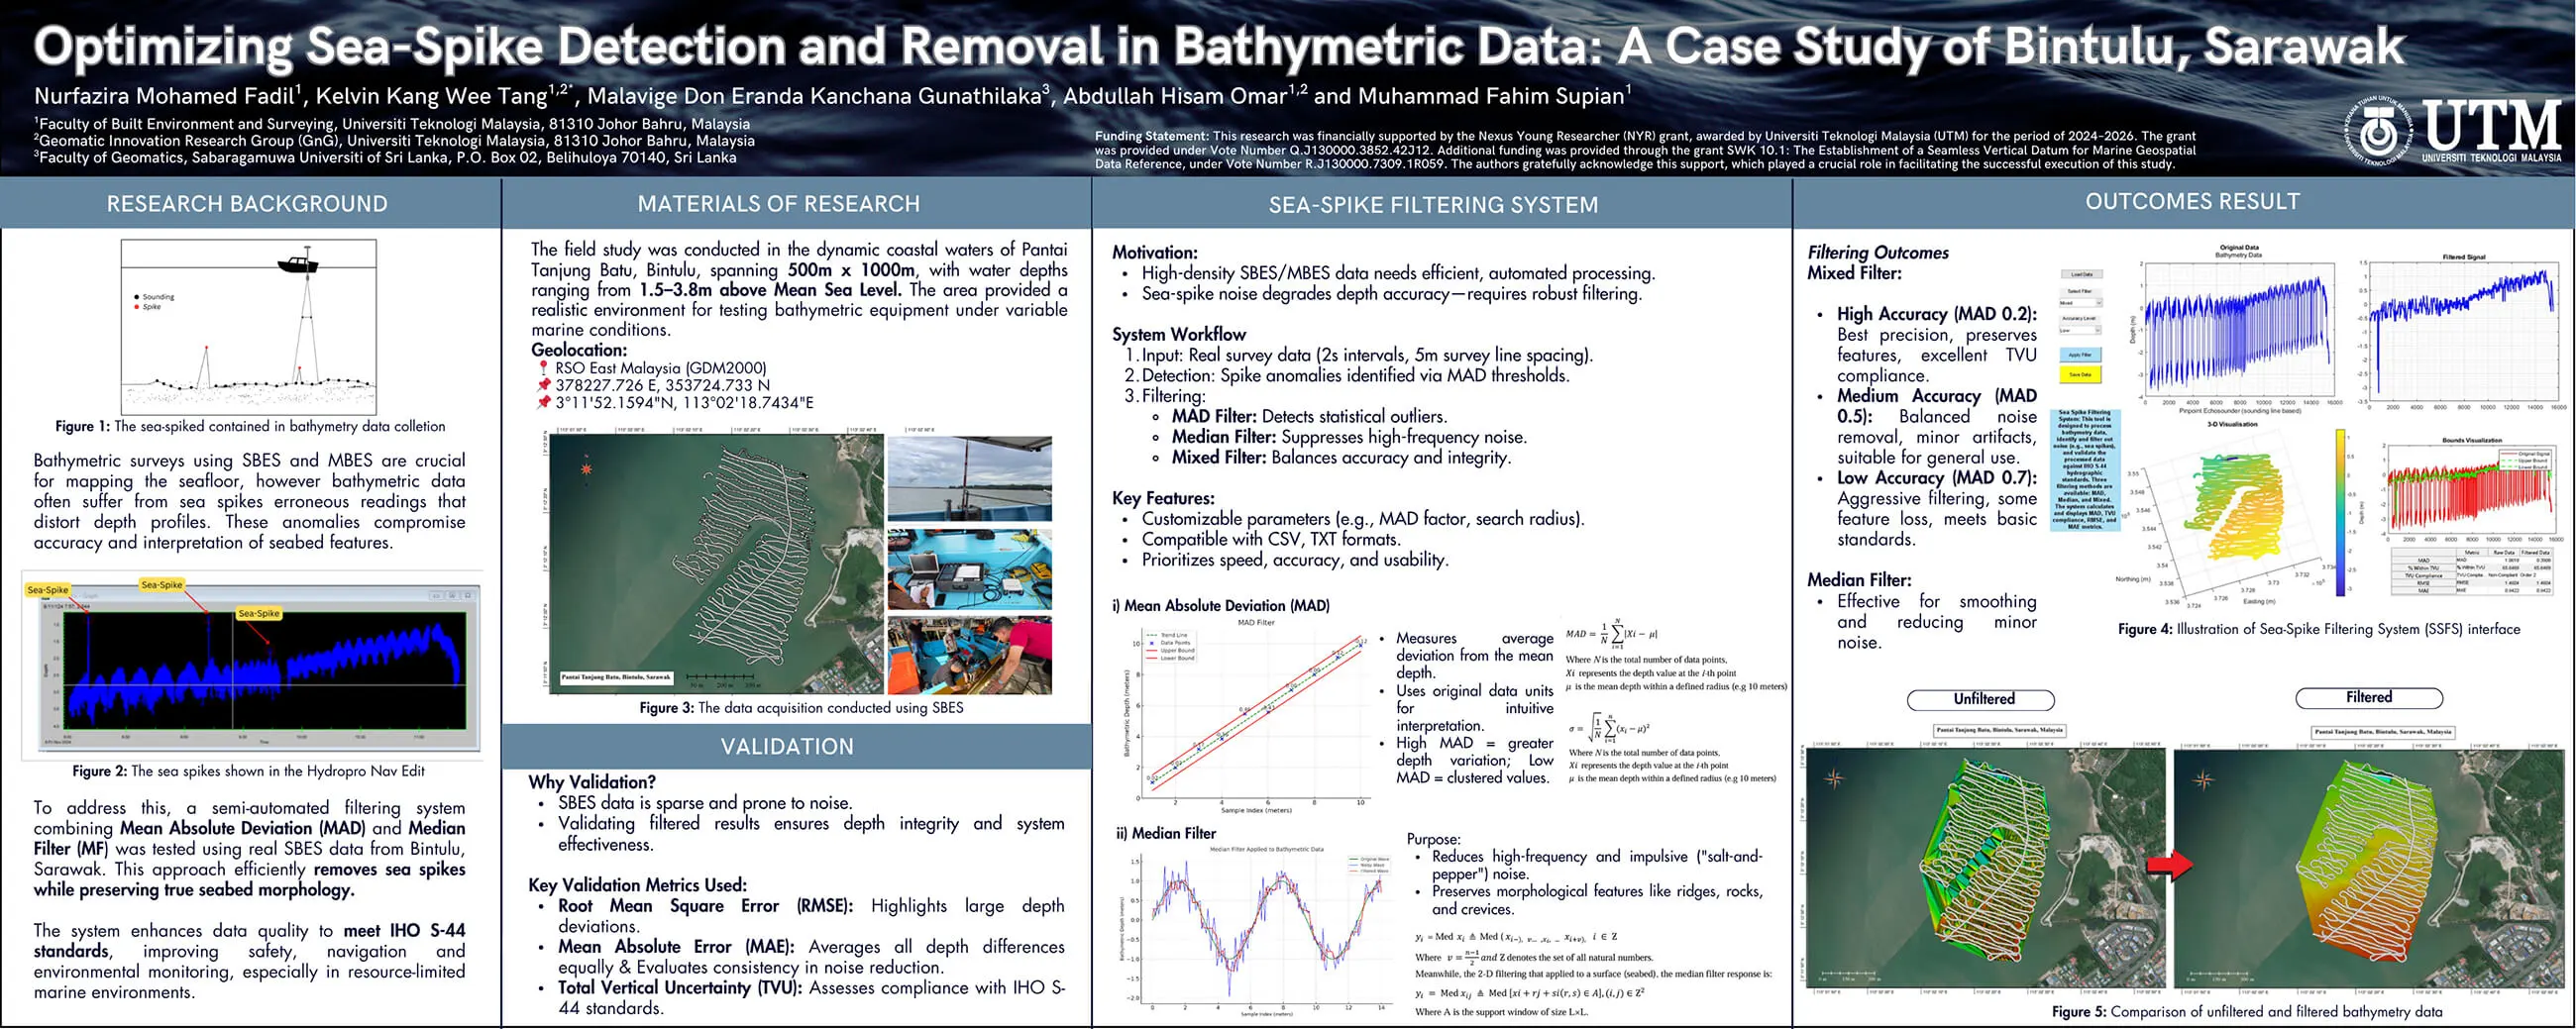2576x1029 pixels.
Task: Click the pin icon beside RSO East Malaysia
Action: (x=543, y=368)
